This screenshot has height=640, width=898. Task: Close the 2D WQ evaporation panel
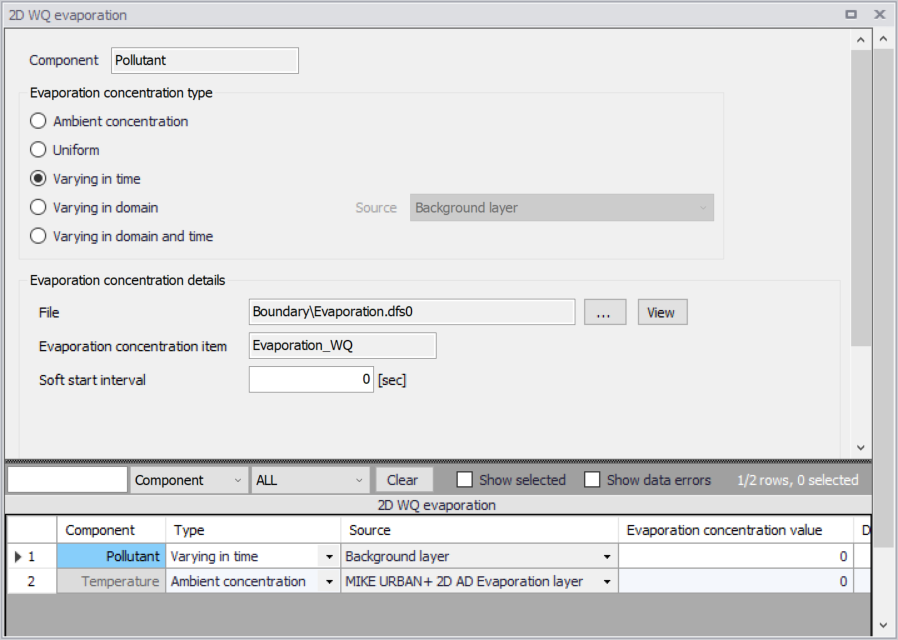click(880, 14)
